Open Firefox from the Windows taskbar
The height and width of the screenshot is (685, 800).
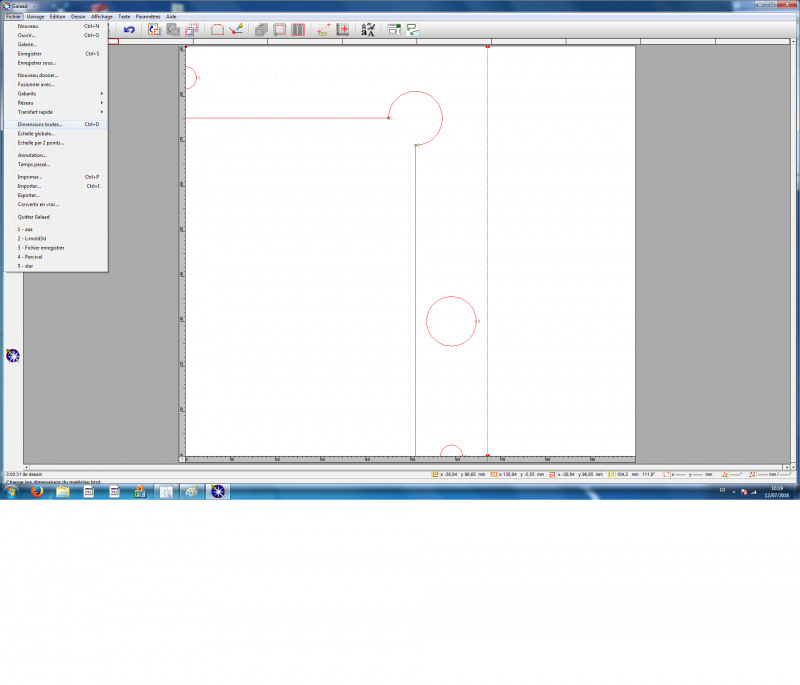(x=36, y=492)
